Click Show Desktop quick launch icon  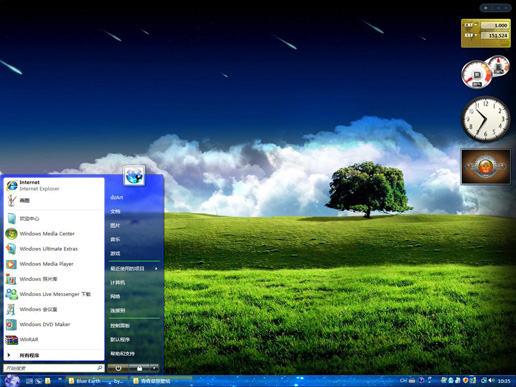tap(29, 381)
